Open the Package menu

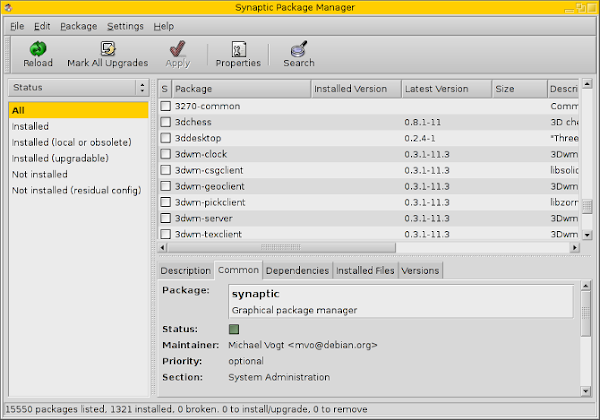78,26
